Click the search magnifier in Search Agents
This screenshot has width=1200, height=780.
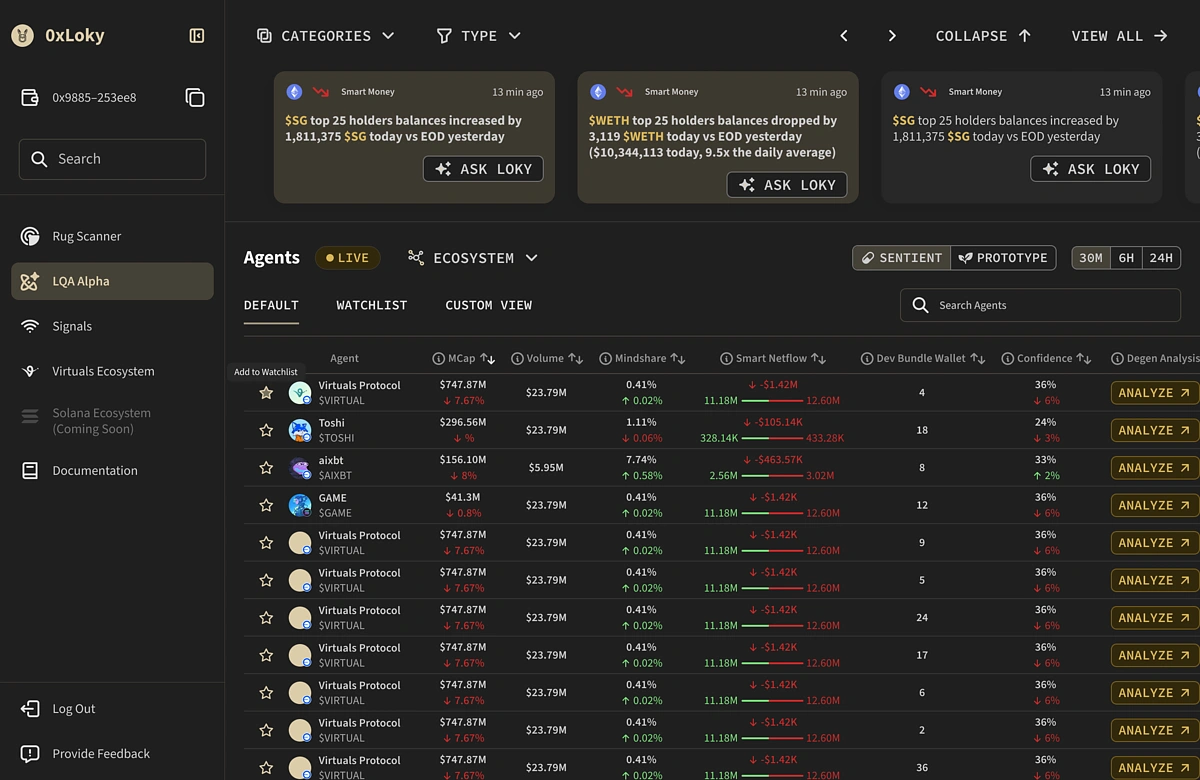click(921, 305)
